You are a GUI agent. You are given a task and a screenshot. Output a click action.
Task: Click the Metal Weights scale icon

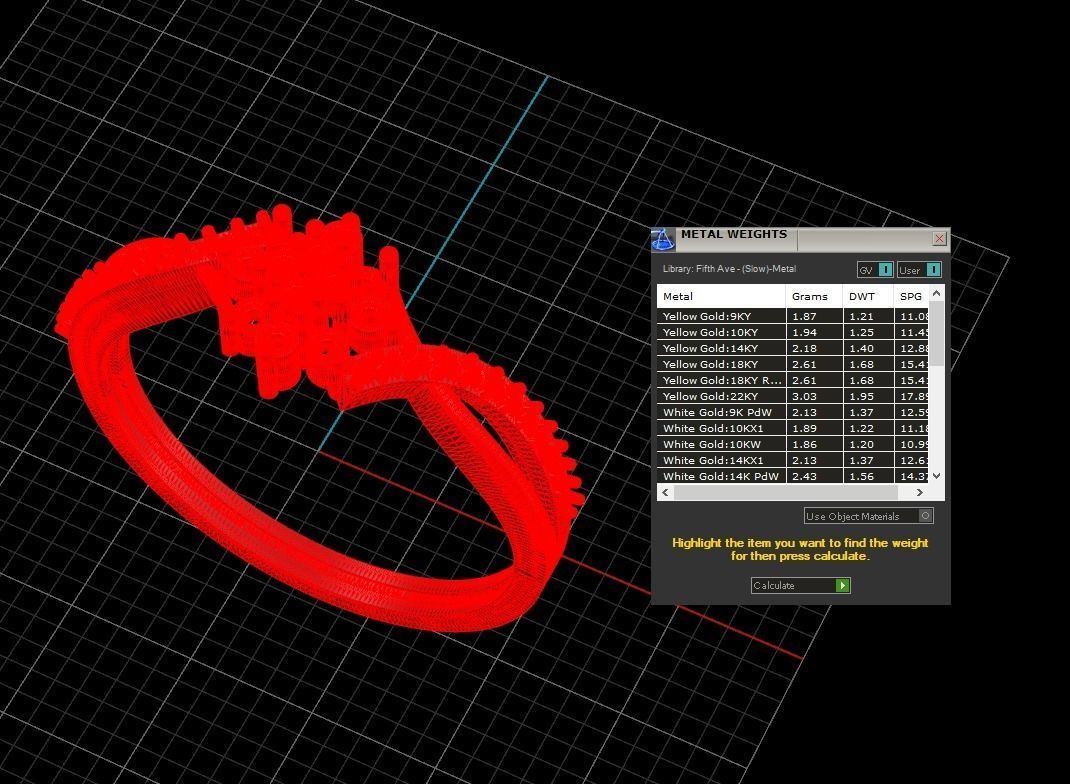662,239
